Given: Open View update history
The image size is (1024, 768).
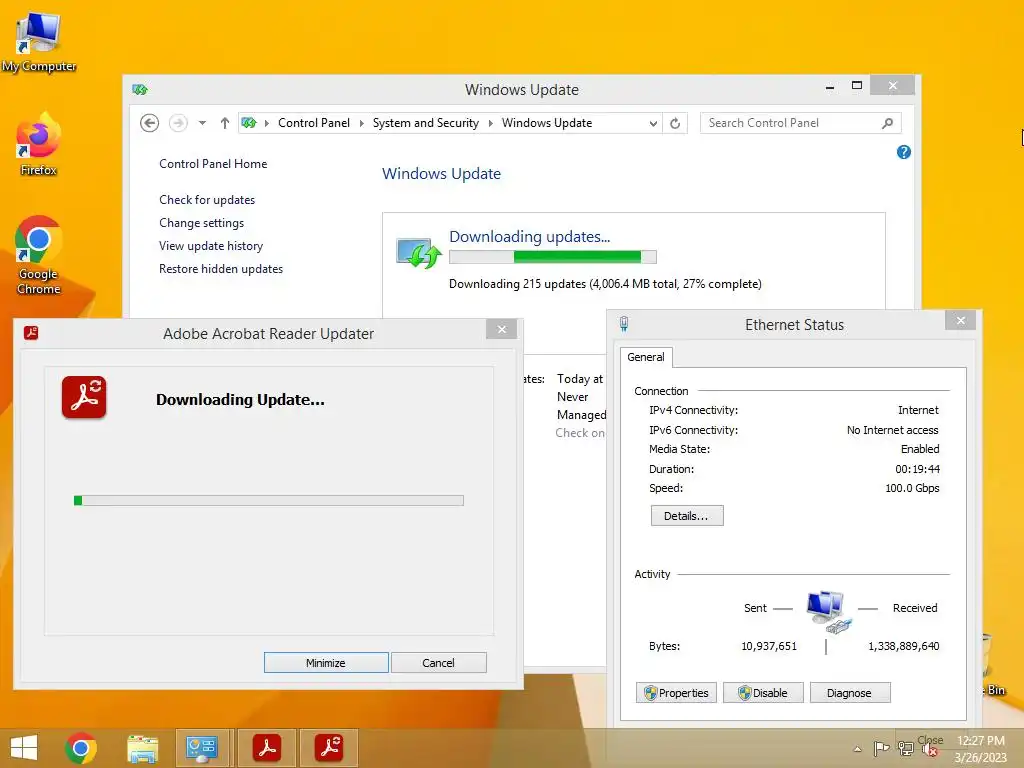Looking at the screenshot, I should pyautogui.click(x=211, y=246).
